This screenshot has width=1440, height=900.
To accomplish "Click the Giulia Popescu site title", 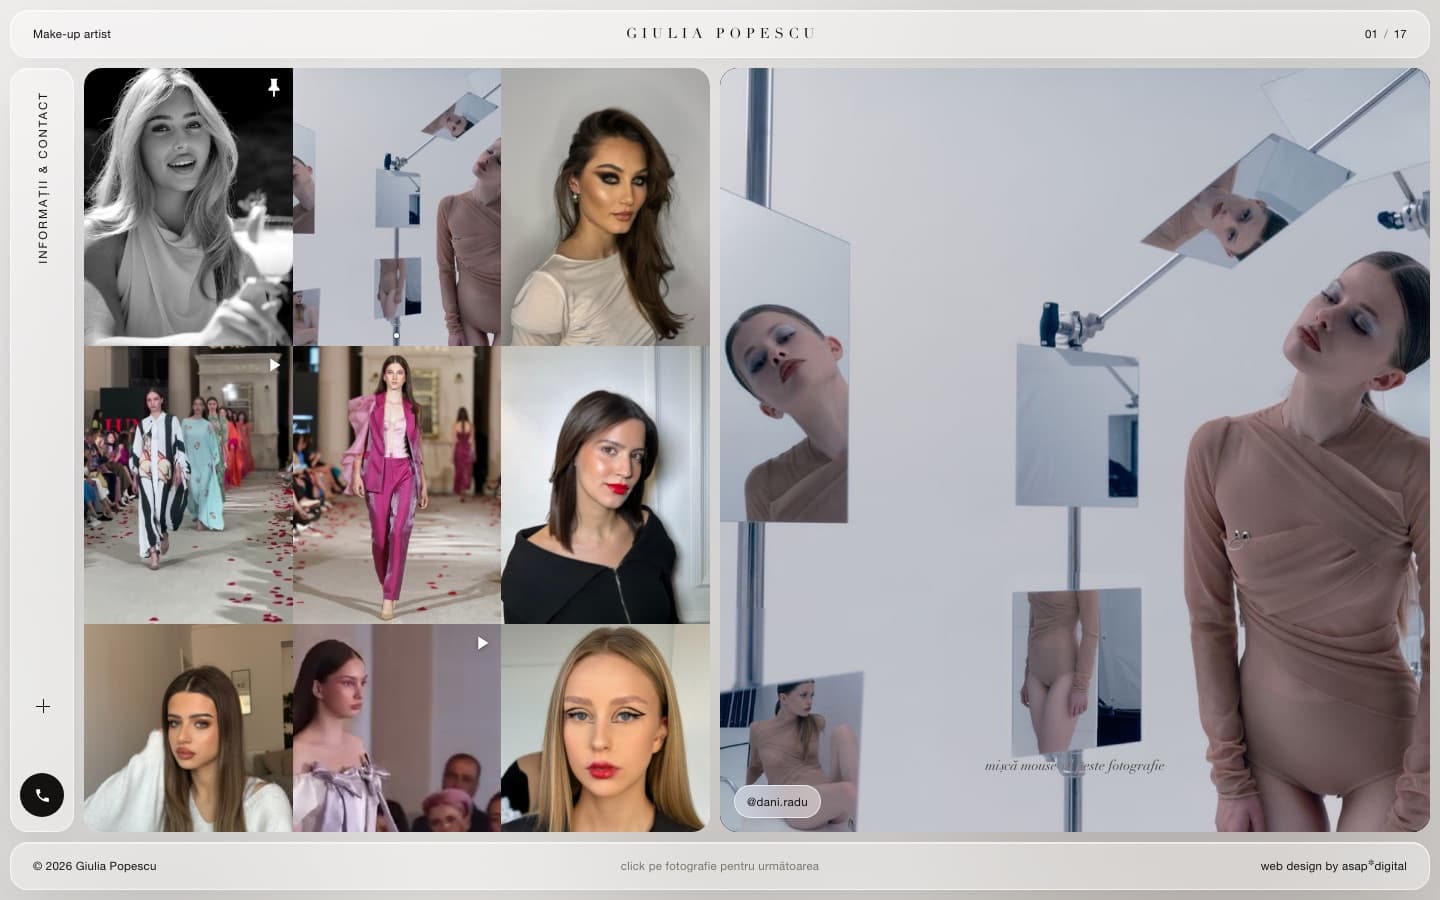I will [x=721, y=33].
